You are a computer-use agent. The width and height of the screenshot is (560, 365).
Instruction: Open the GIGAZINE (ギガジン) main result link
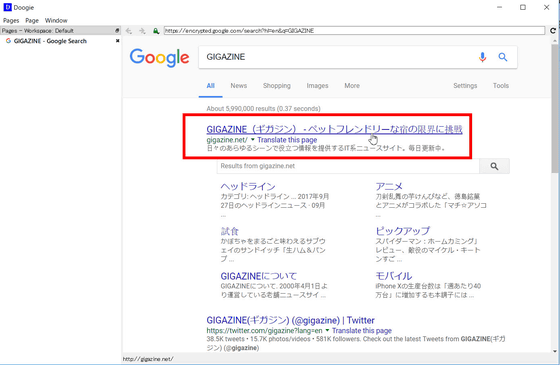[x=334, y=129]
